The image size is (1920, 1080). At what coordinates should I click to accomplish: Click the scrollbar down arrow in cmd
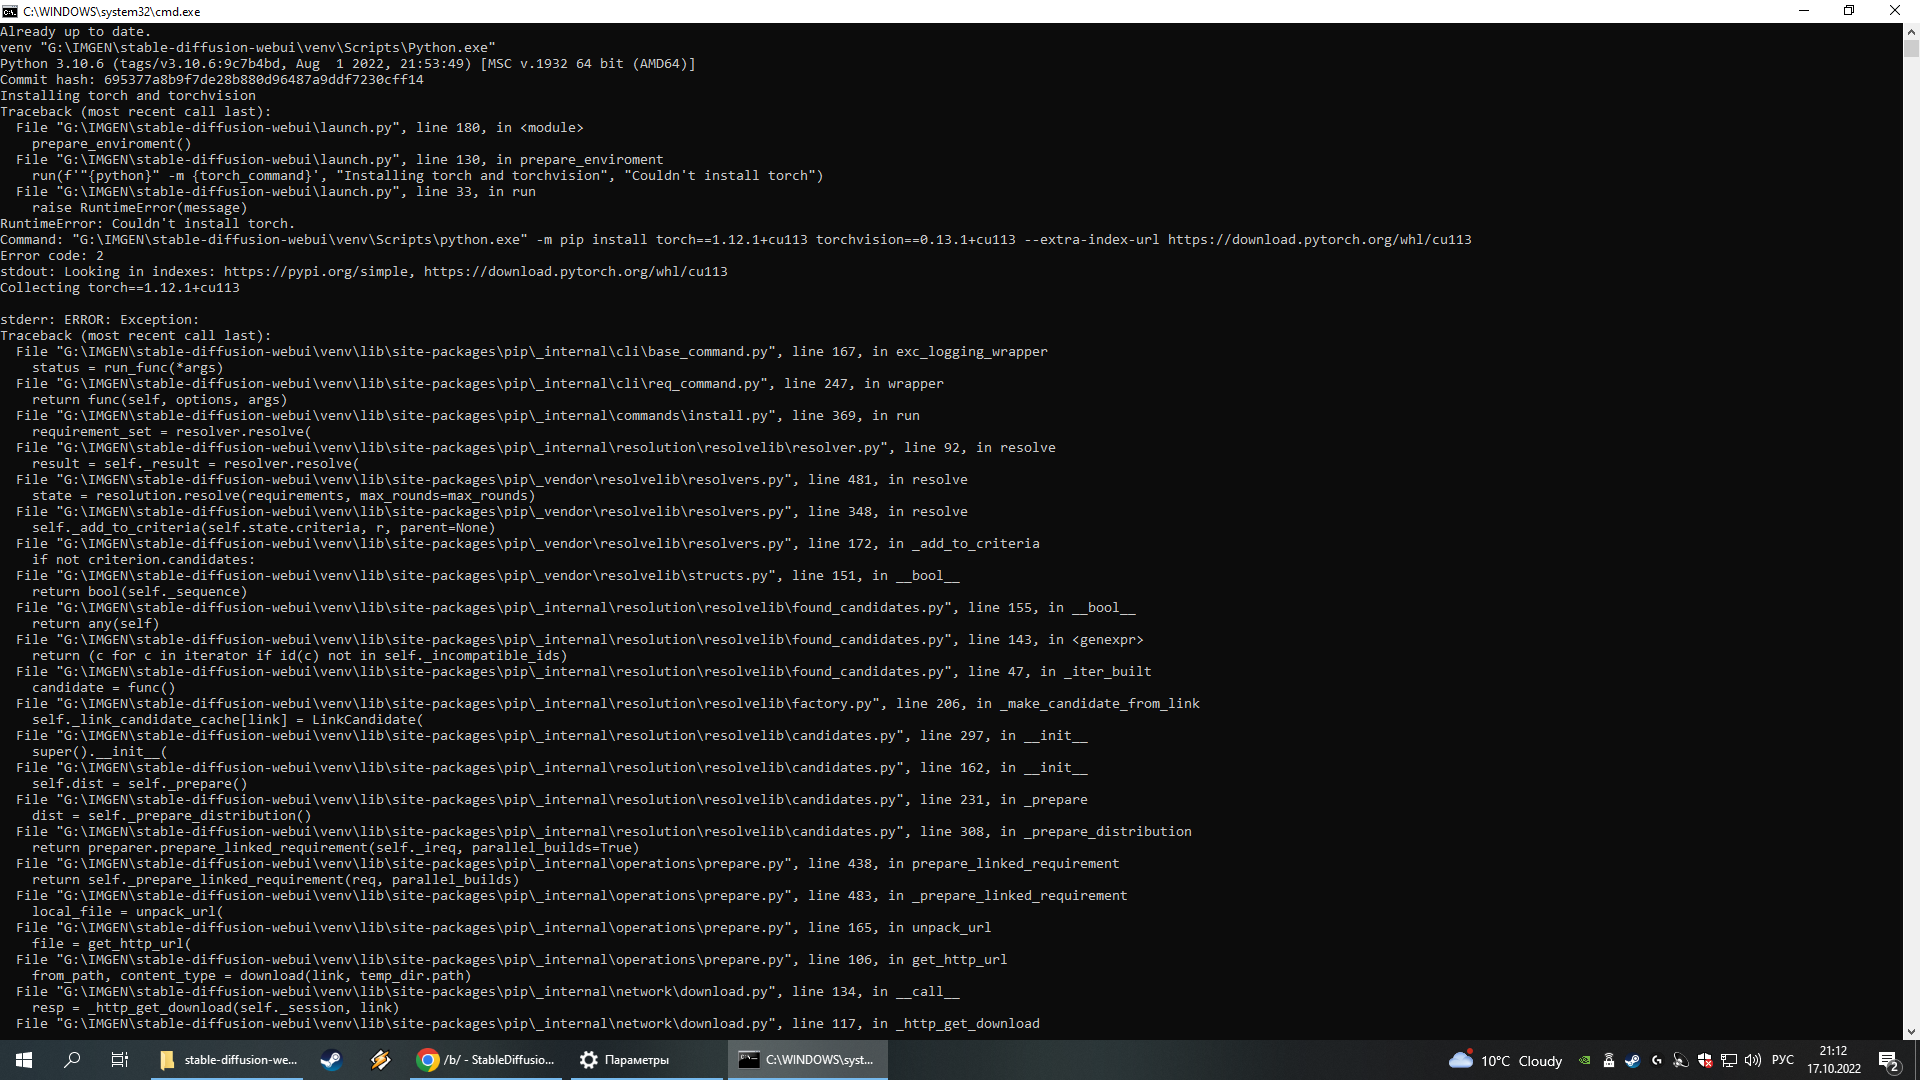[x=1911, y=1032]
